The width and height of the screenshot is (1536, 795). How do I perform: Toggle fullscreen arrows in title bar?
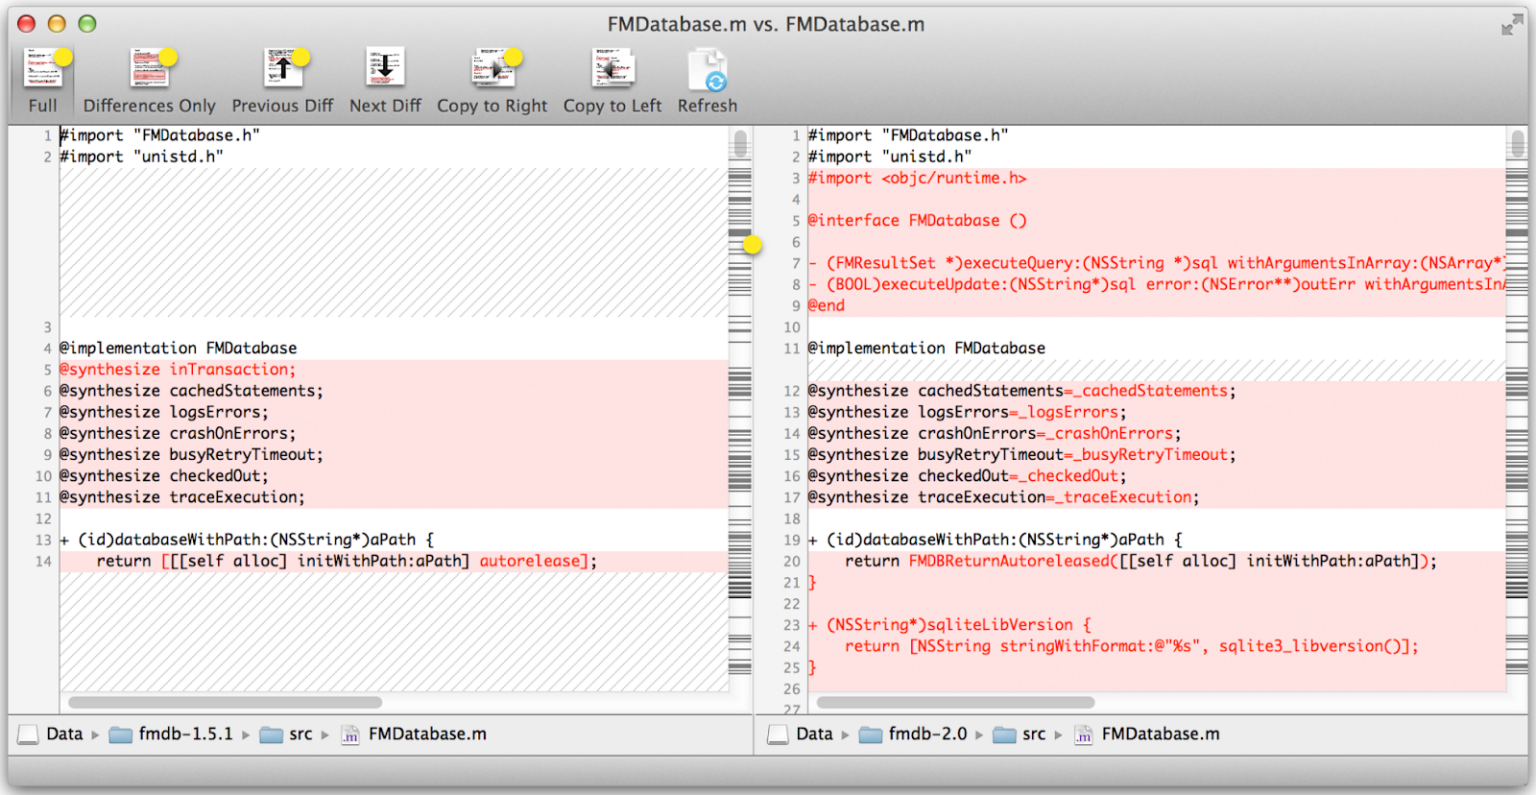1511,26
